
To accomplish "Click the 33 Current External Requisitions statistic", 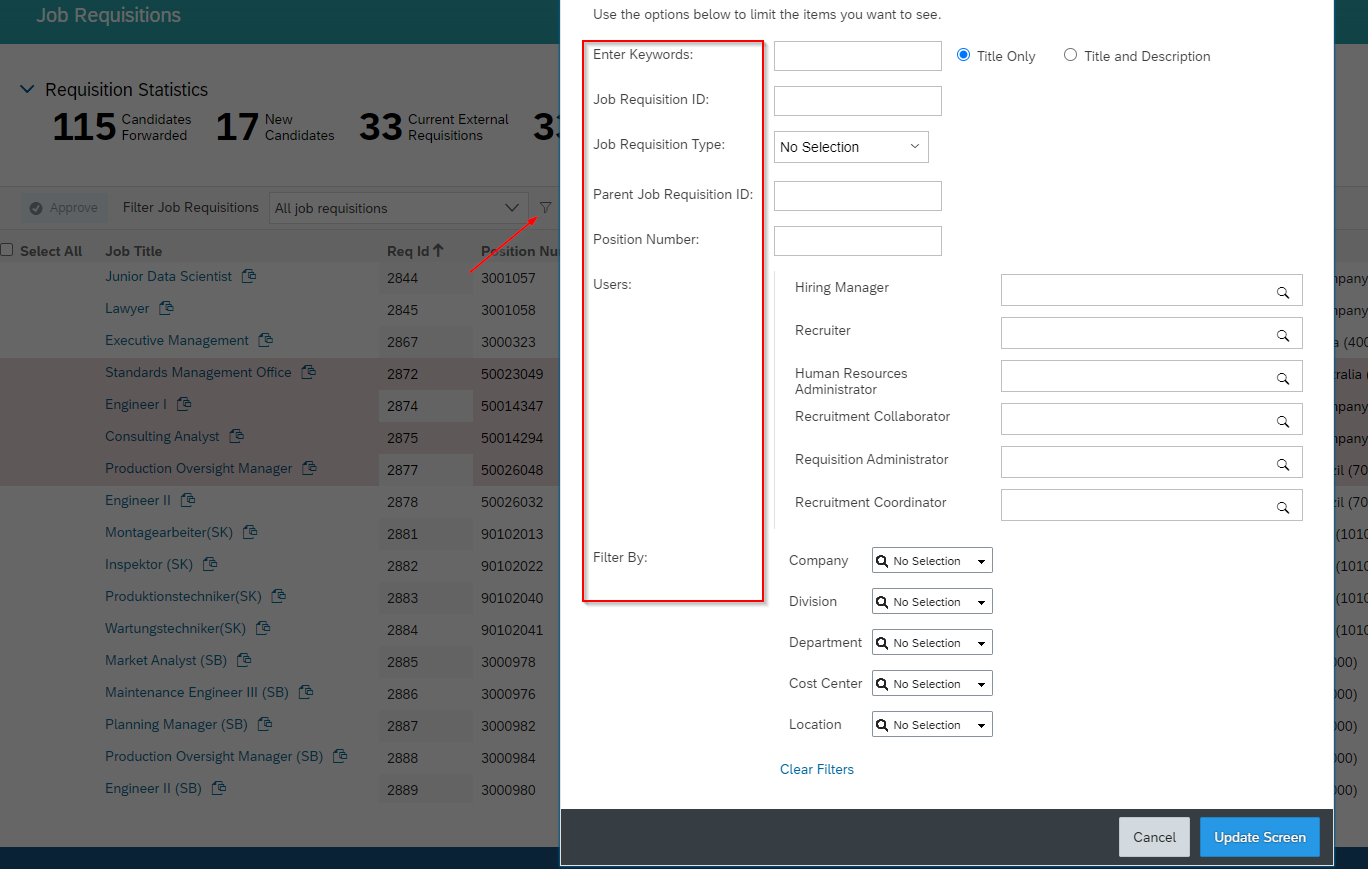I will pos(434,127).
